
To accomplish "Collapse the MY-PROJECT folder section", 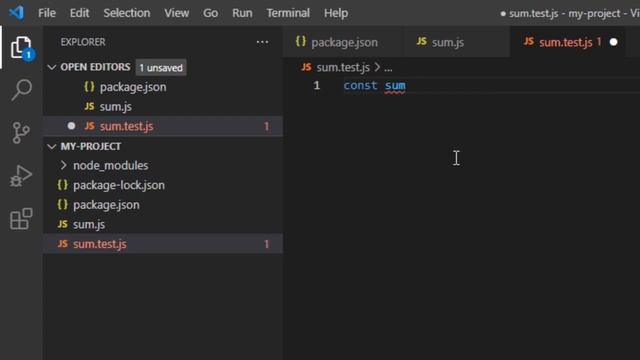I will pyautogui.click(x=90, y=146).
